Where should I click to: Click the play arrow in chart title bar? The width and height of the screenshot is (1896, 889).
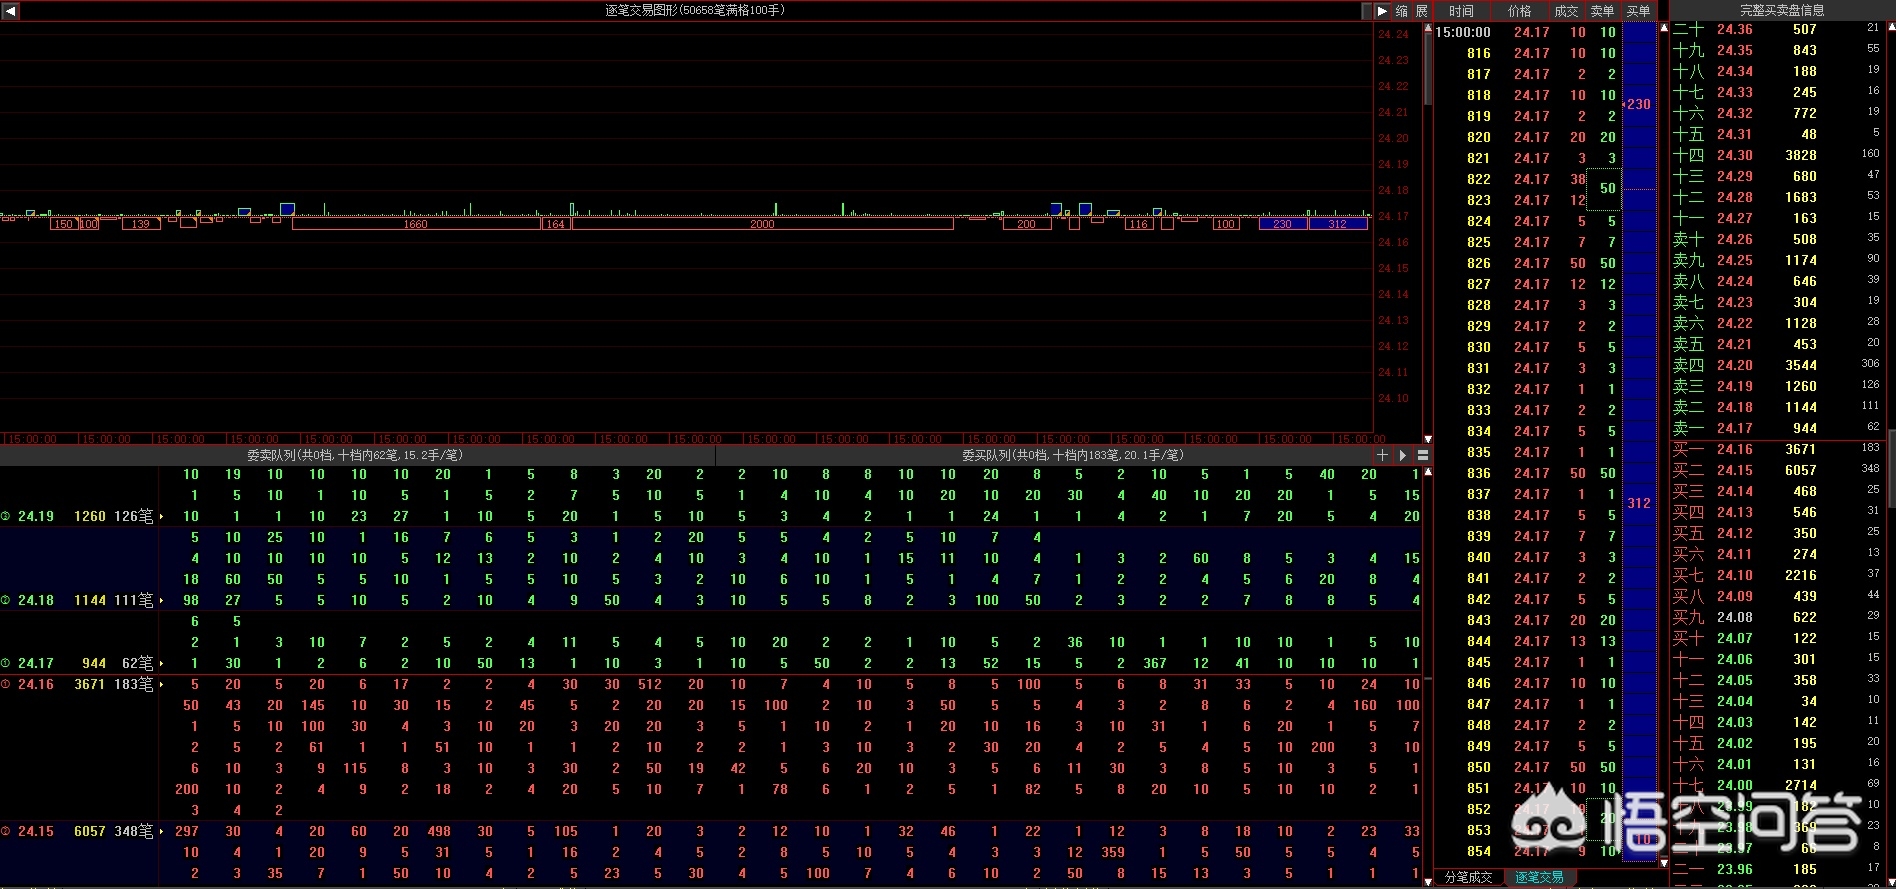(x=1383, y=11)
